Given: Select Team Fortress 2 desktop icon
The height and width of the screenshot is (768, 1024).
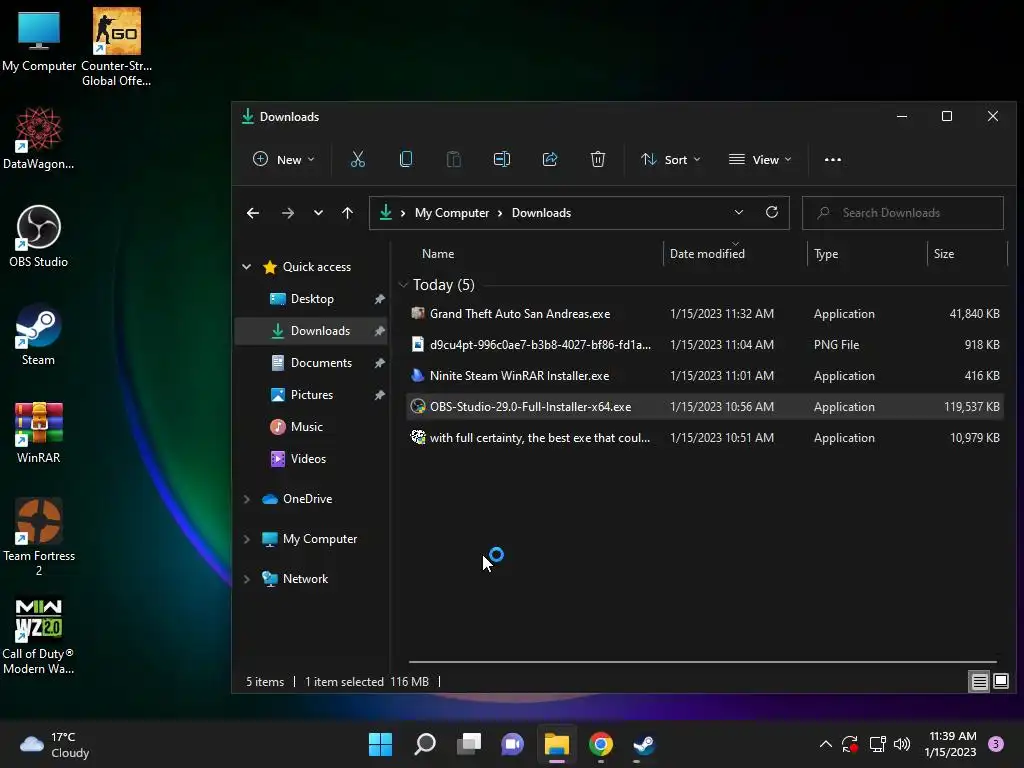Looking at the screenshot, I should point(39,538).
